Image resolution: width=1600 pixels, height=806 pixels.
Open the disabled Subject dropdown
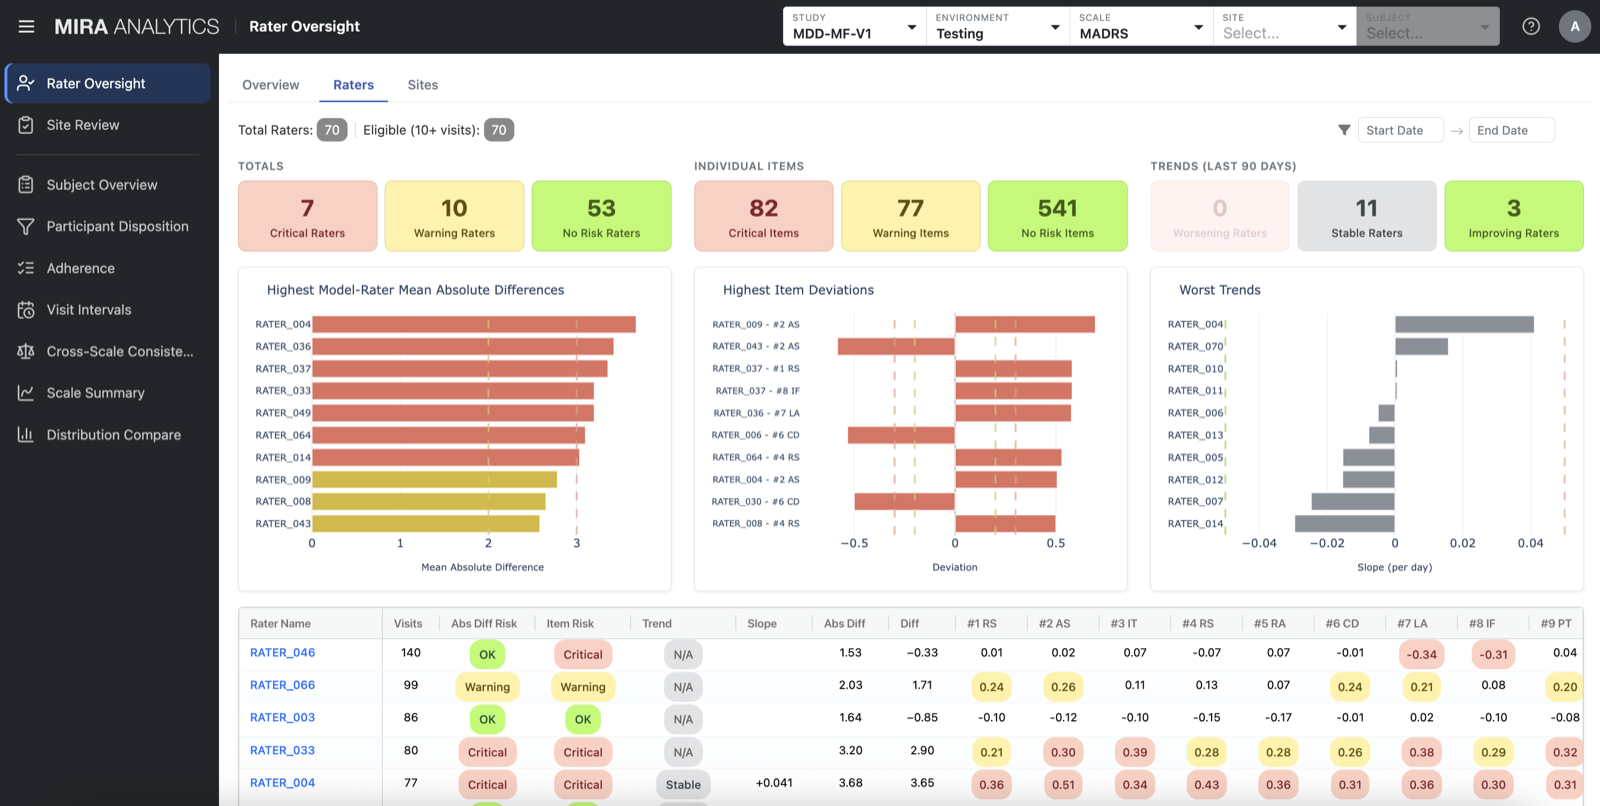point(1428,27)
